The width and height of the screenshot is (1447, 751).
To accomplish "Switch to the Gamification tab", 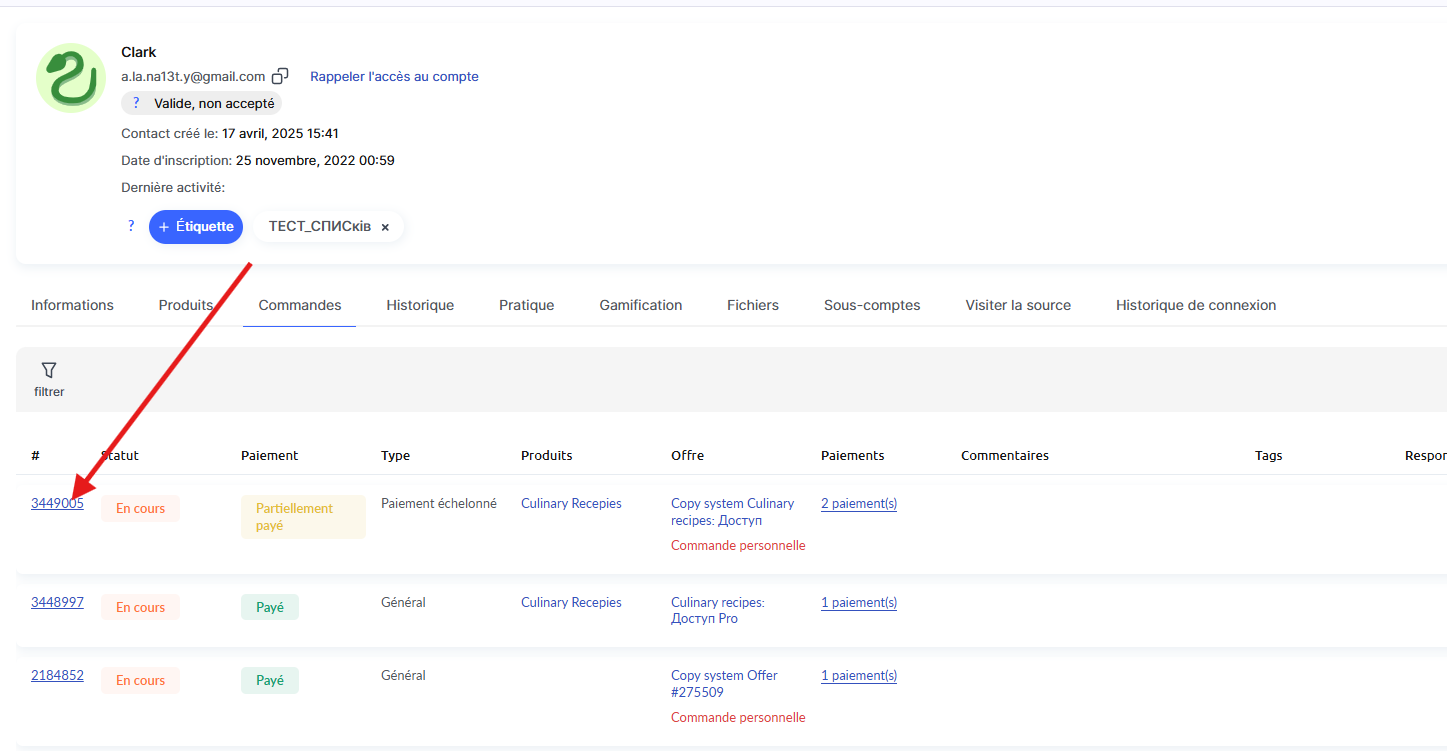I will click(x=640, y=305).
